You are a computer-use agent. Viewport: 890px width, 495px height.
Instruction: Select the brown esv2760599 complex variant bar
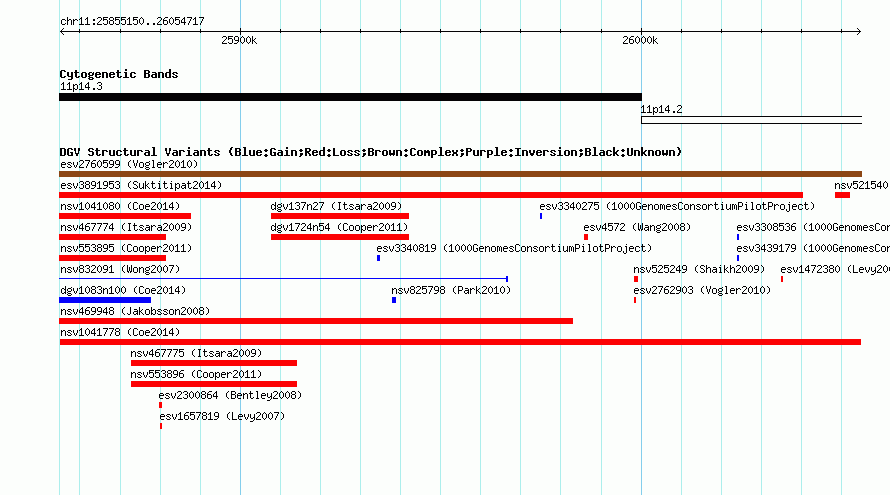click(x=460, y=174)
